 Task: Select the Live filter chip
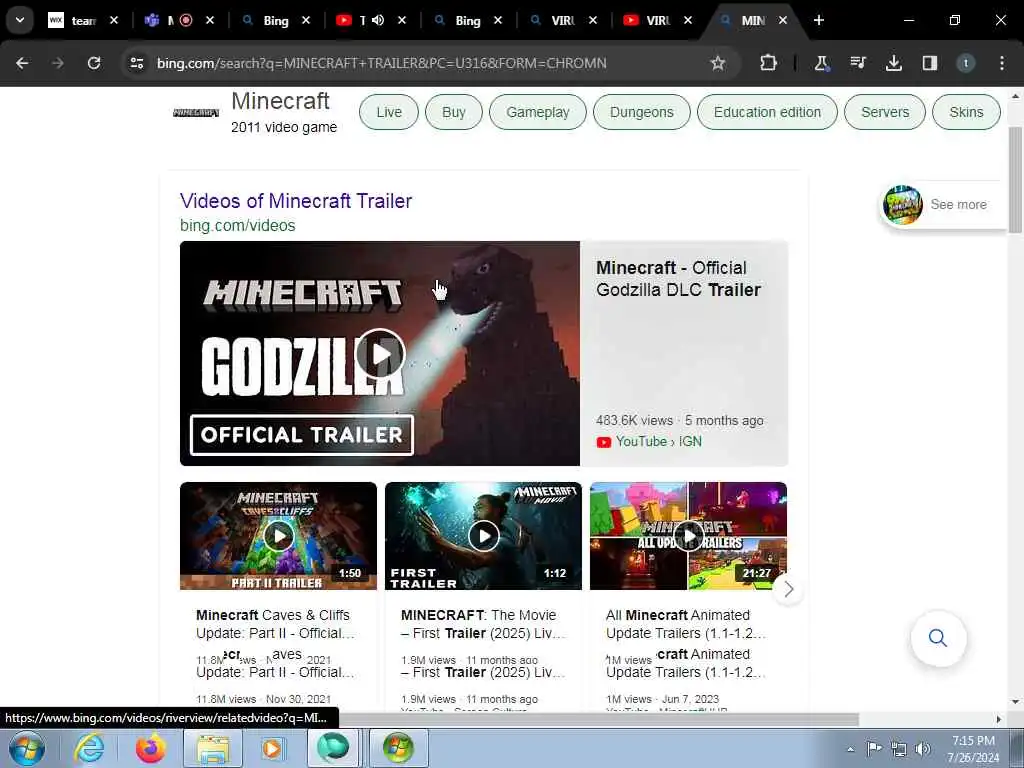click(389, 112)
